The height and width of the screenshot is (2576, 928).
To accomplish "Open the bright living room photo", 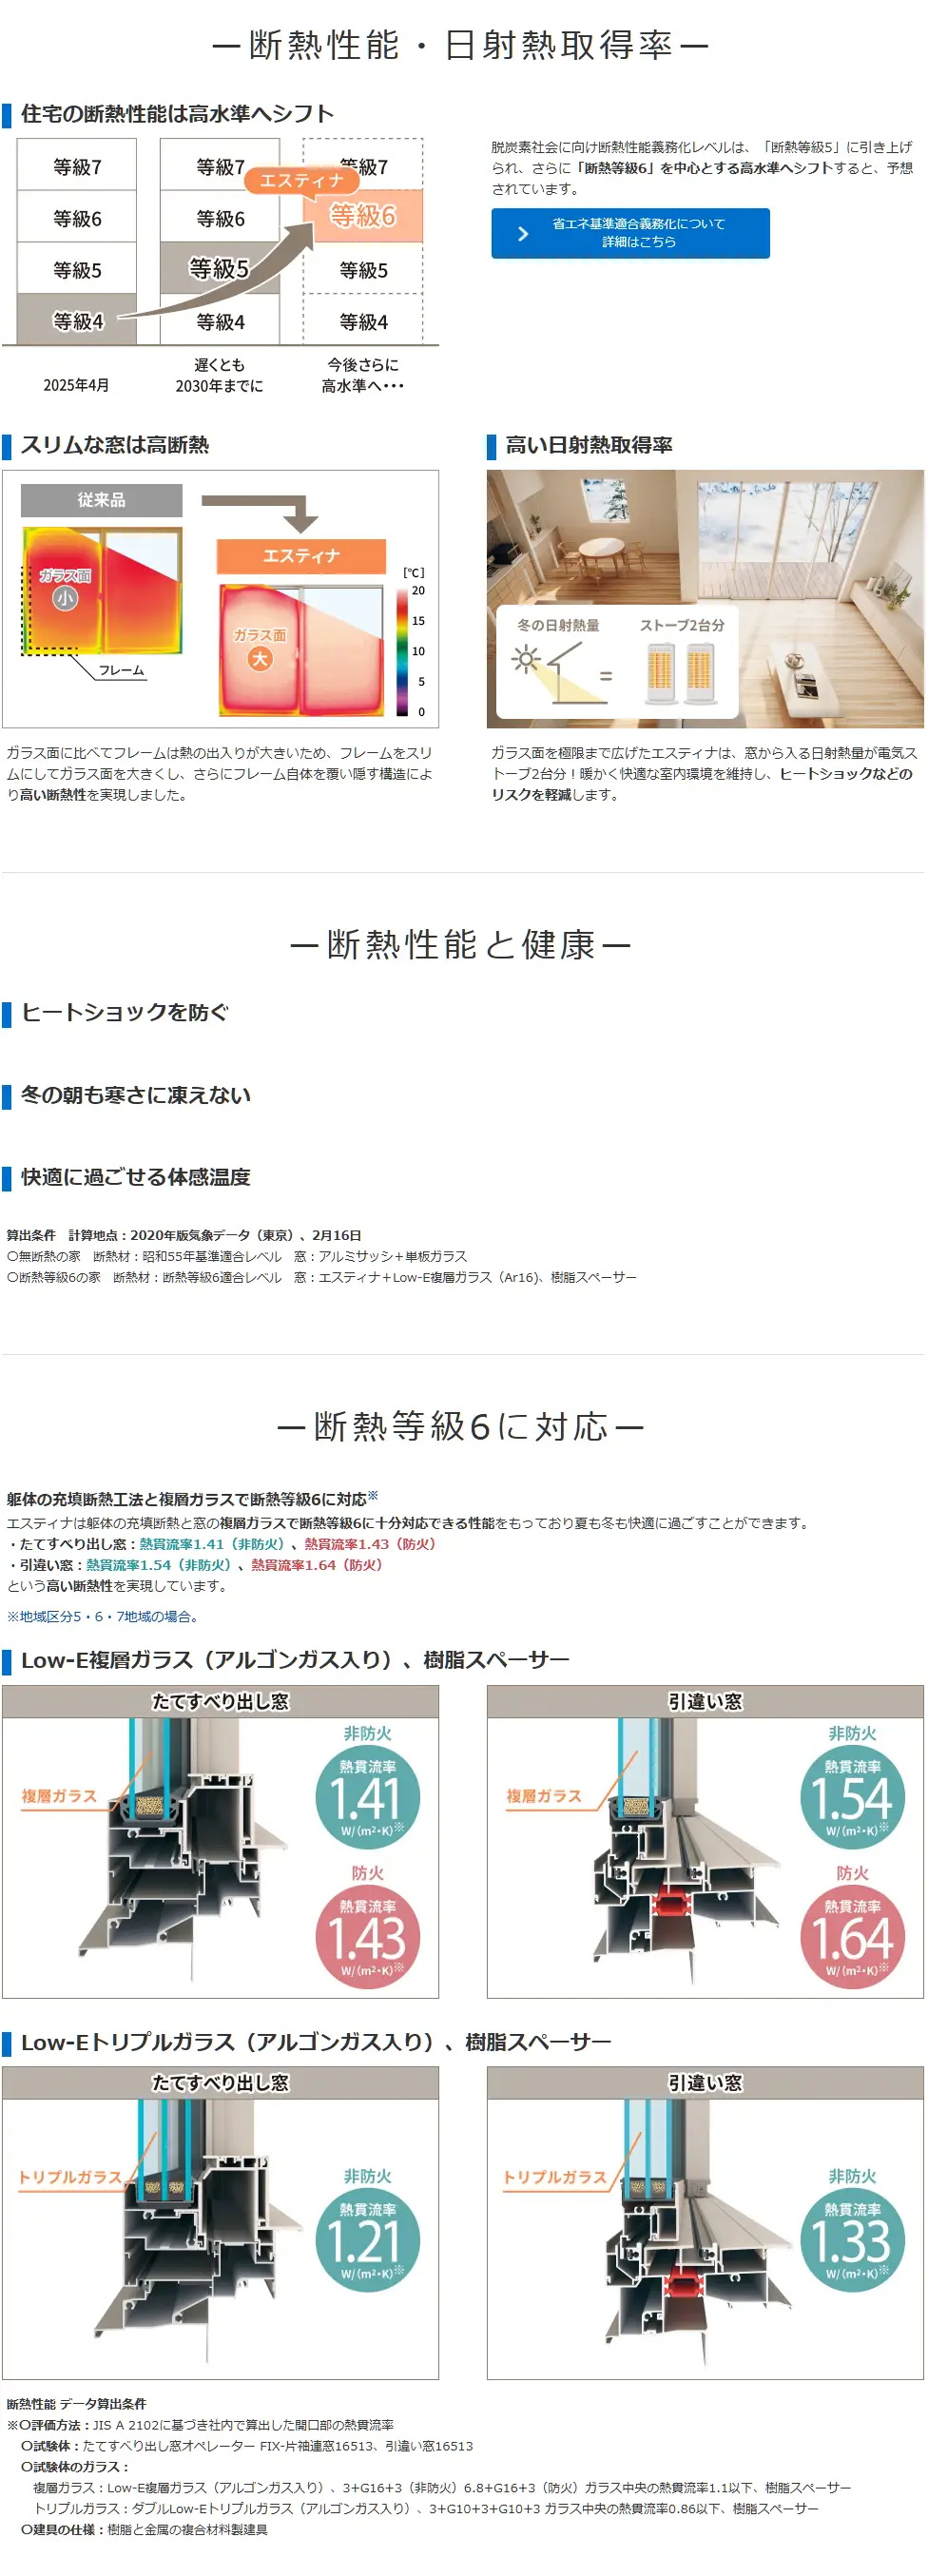I will tap(705, 599).
